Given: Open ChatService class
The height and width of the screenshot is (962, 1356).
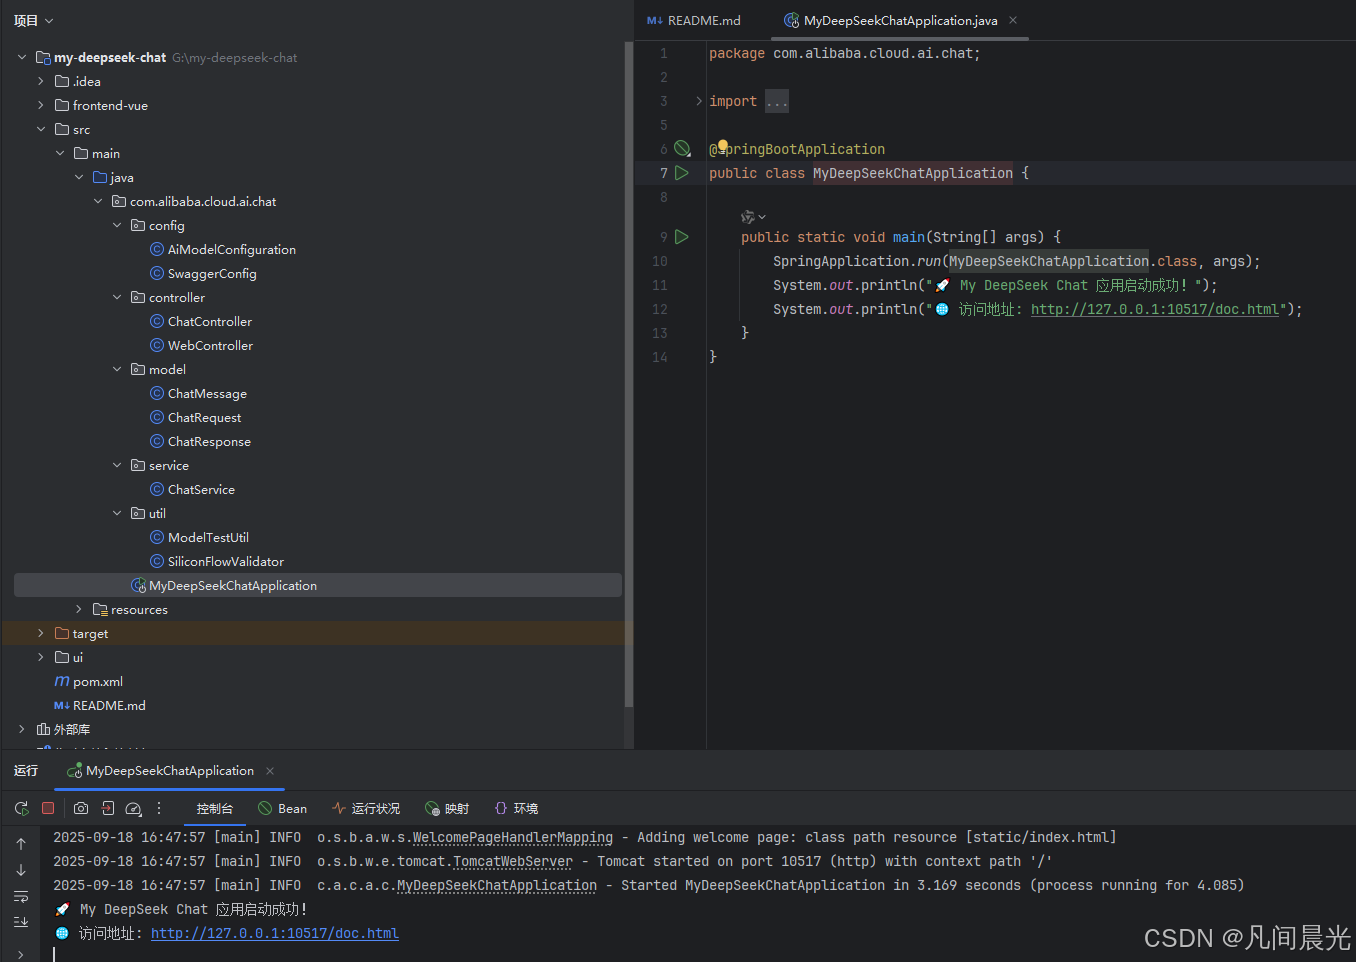Looking at the screenshot, I should click(201, 489).
